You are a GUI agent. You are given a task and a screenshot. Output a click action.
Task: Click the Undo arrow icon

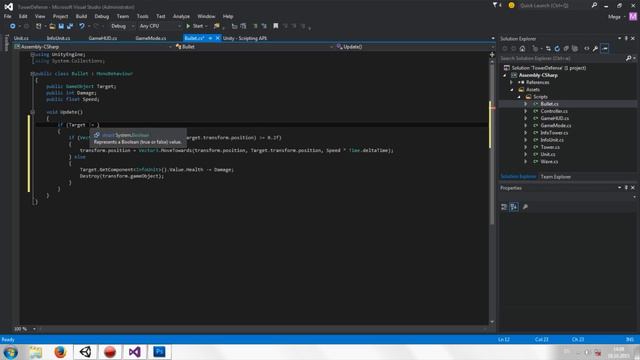82,26
